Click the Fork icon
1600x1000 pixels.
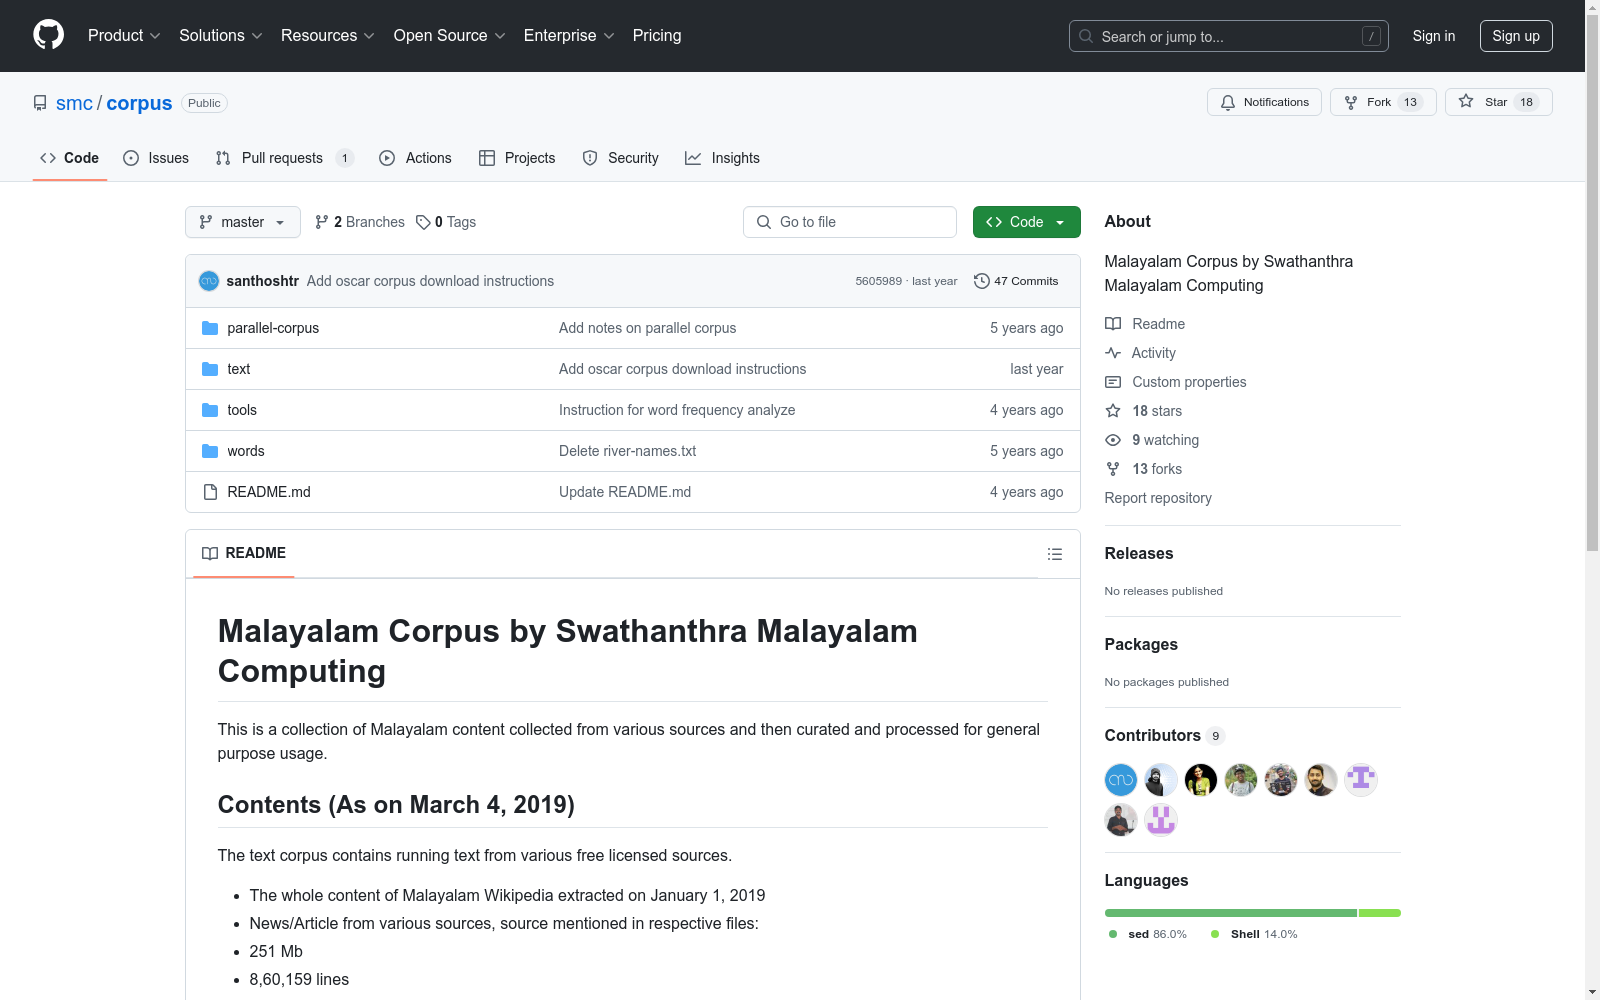1351,102
